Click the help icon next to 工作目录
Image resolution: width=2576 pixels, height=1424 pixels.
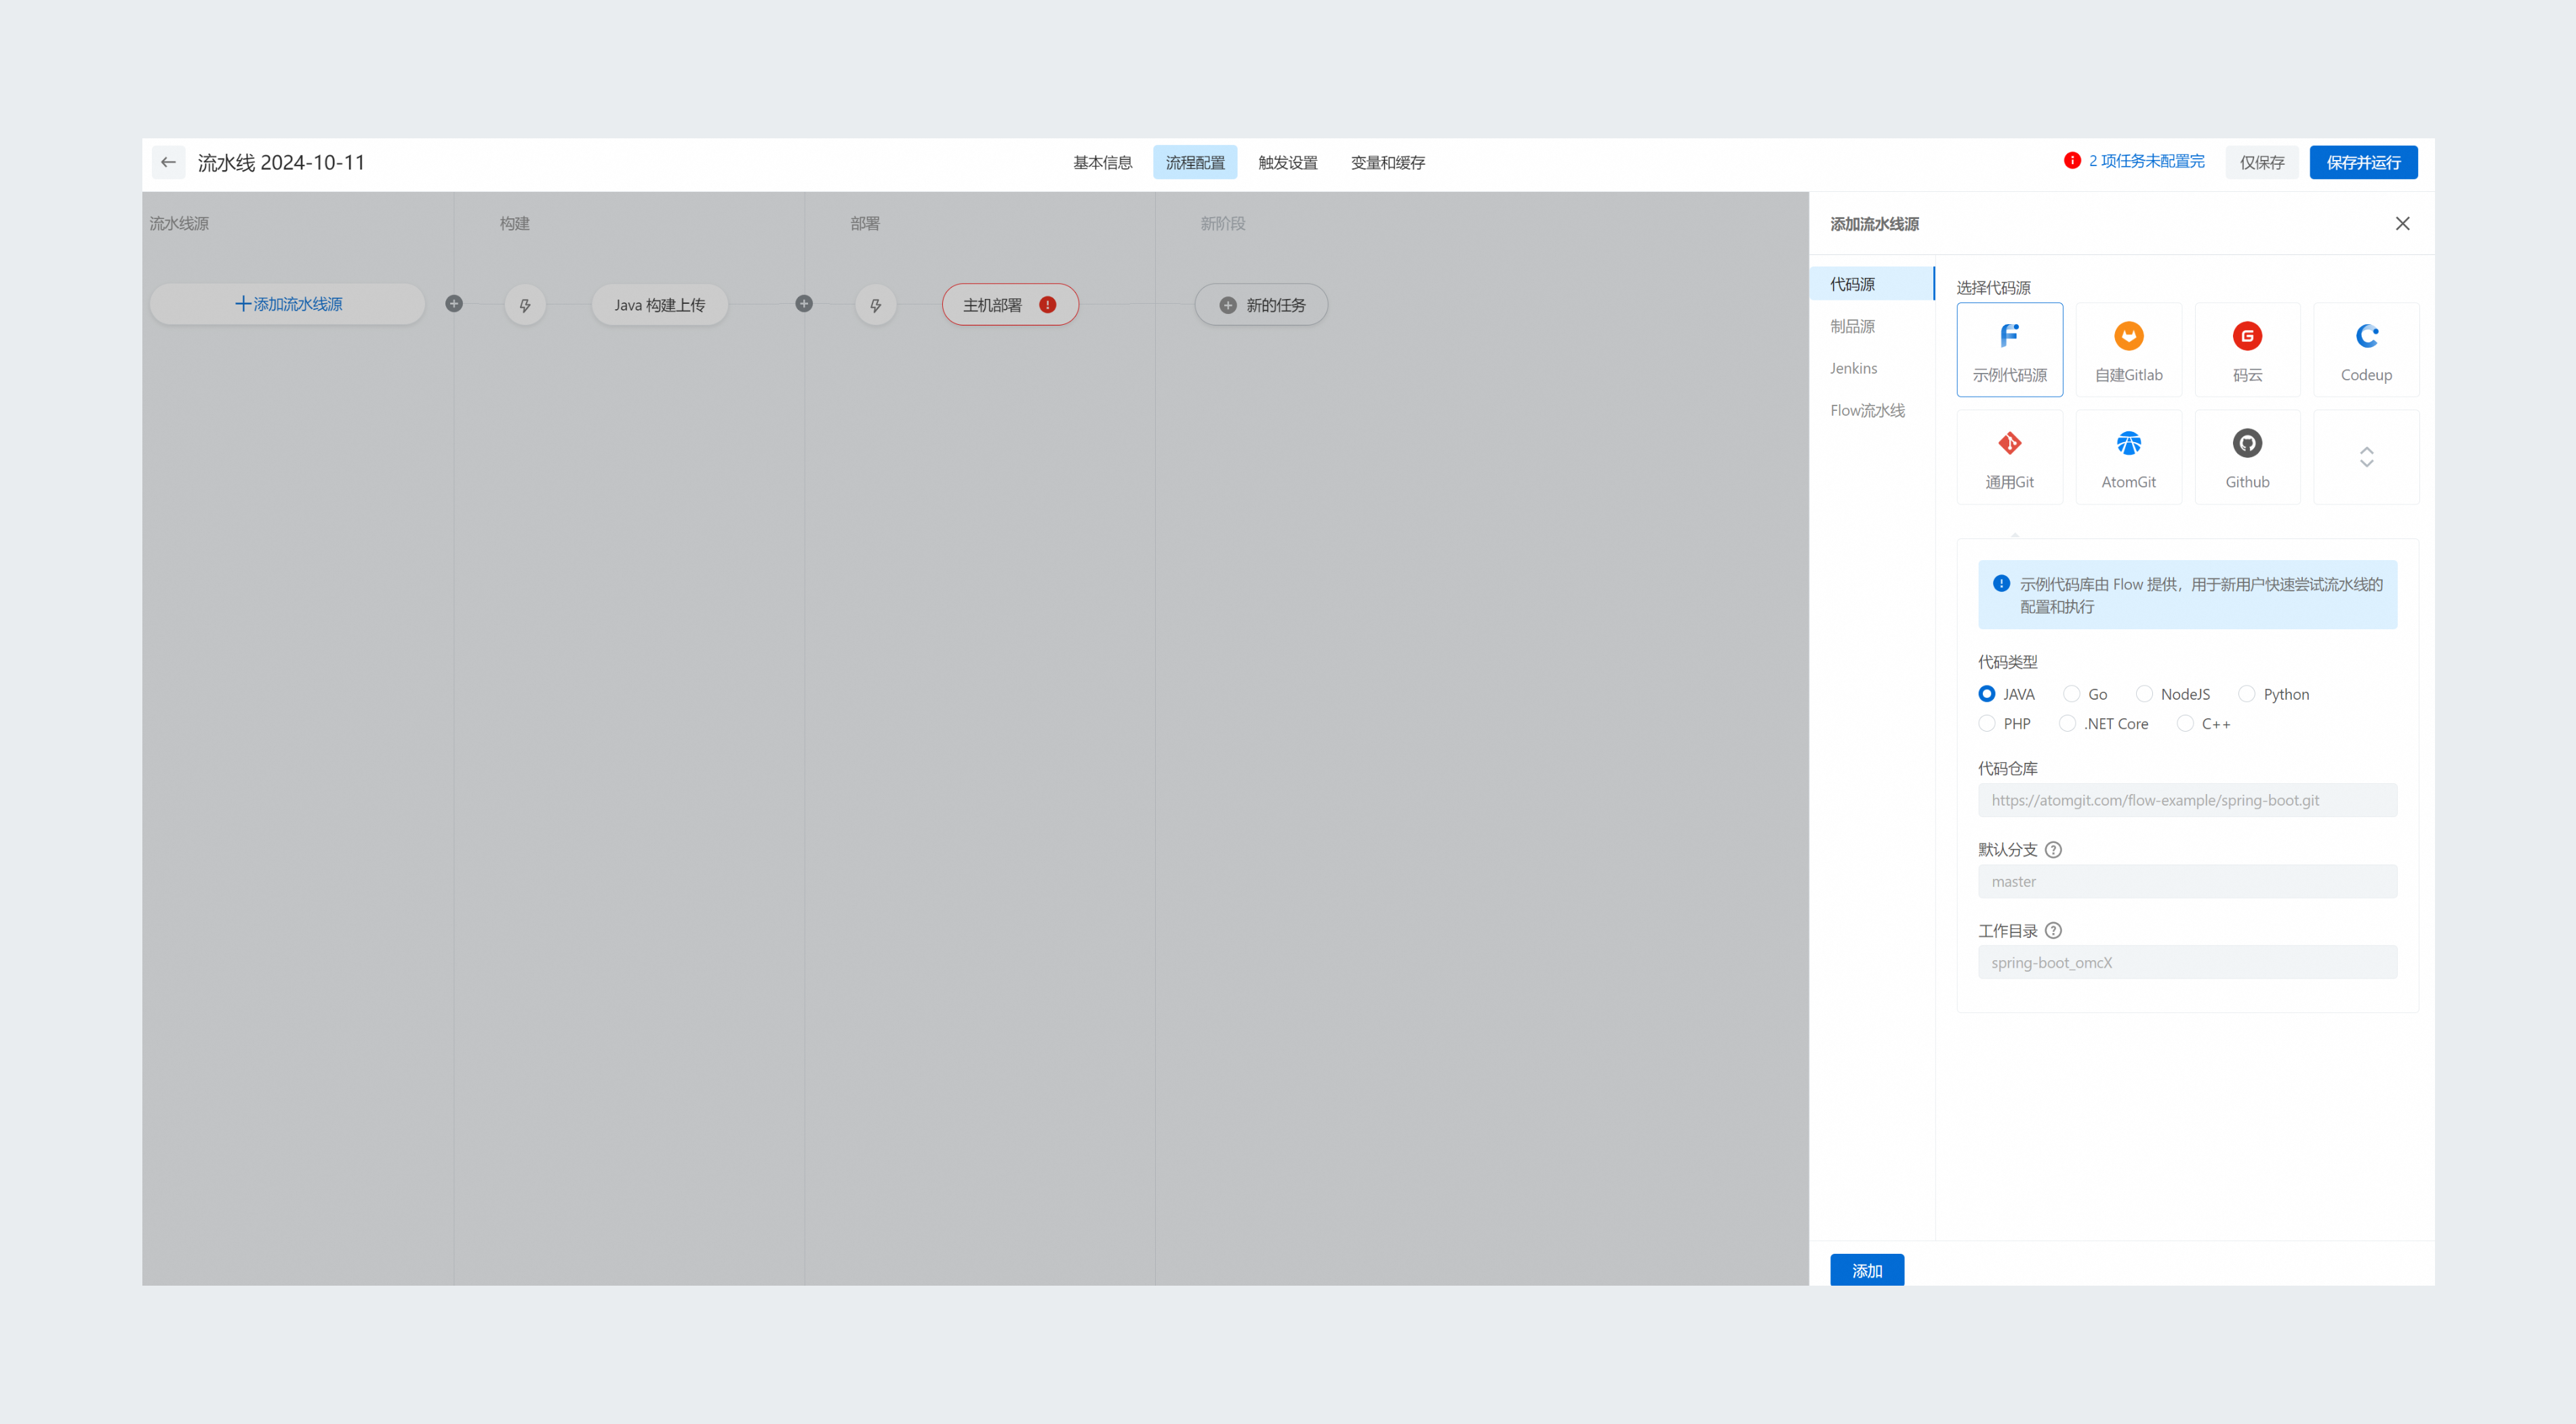click(x=2053, y=930)
